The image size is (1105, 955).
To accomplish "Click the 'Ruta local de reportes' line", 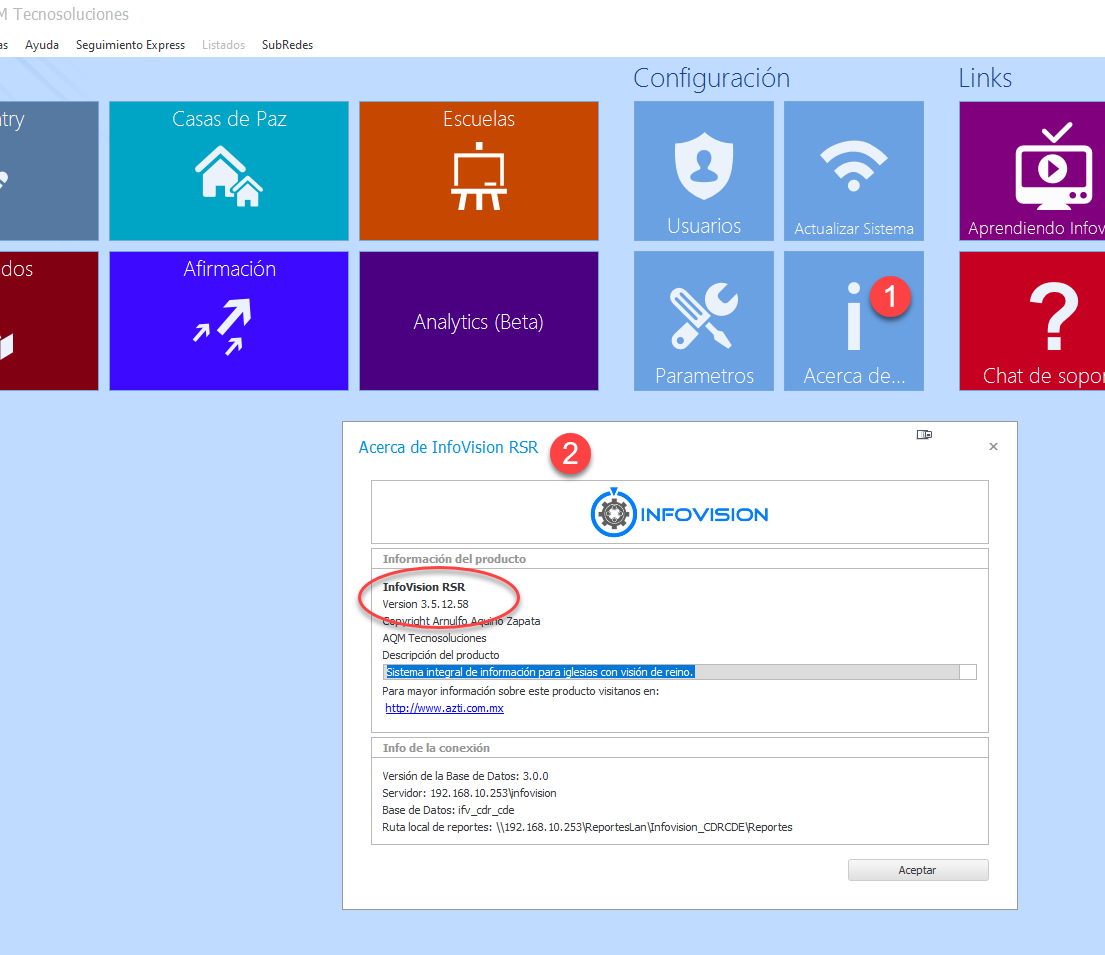I will (587, 827).
